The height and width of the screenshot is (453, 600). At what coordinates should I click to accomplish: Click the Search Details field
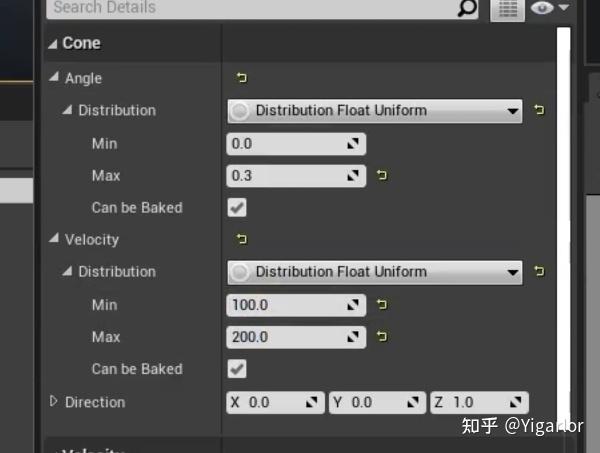250,8
